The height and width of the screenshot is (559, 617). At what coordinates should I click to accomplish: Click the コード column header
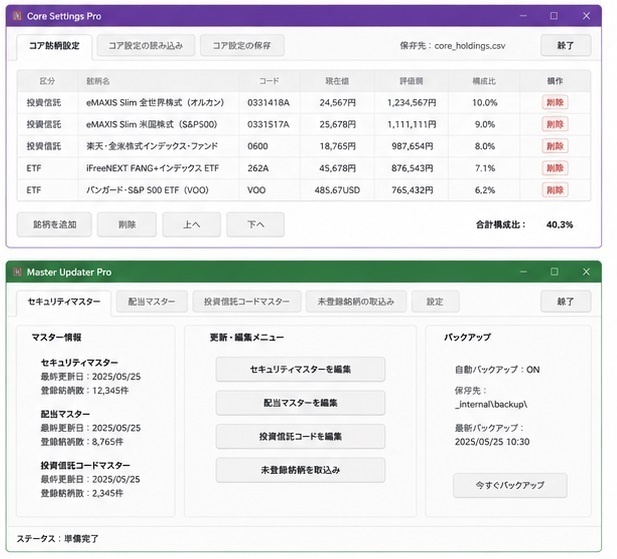(x=269, y=81)
